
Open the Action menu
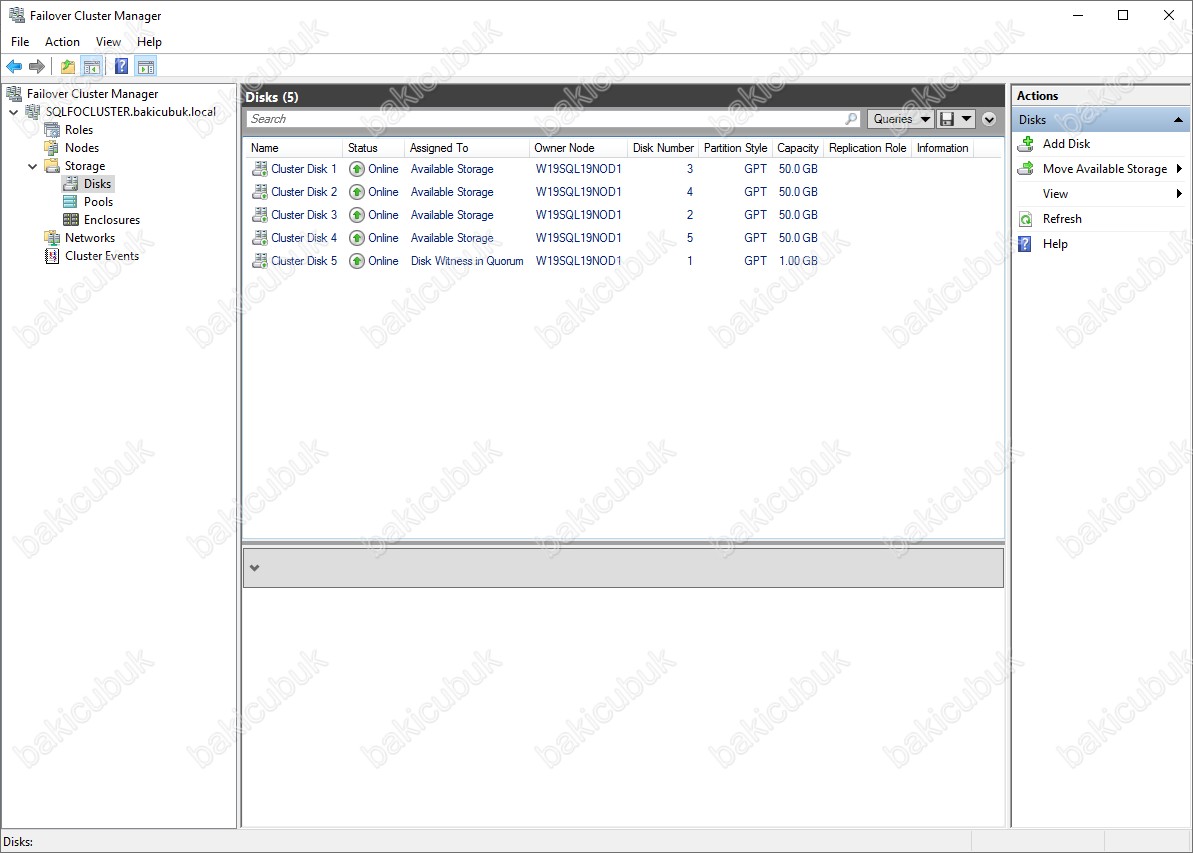[62, 42]
